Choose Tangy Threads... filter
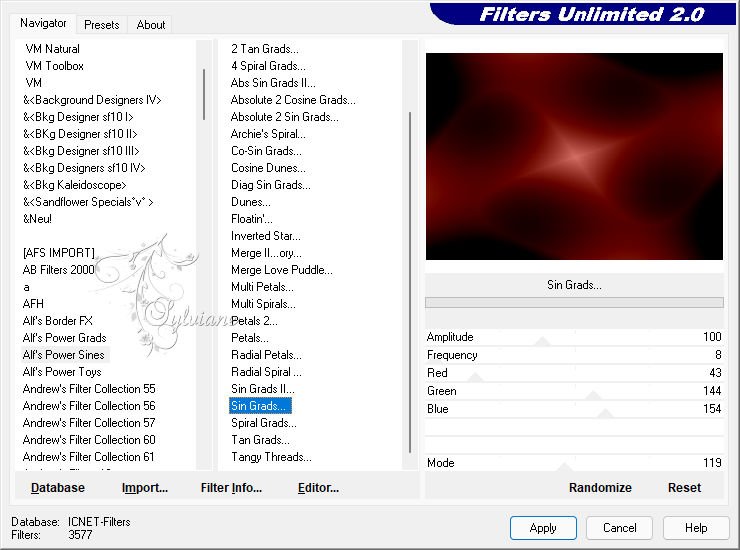Image resolution: width=740 pixels, height=550 pixels. pos(271,457)
